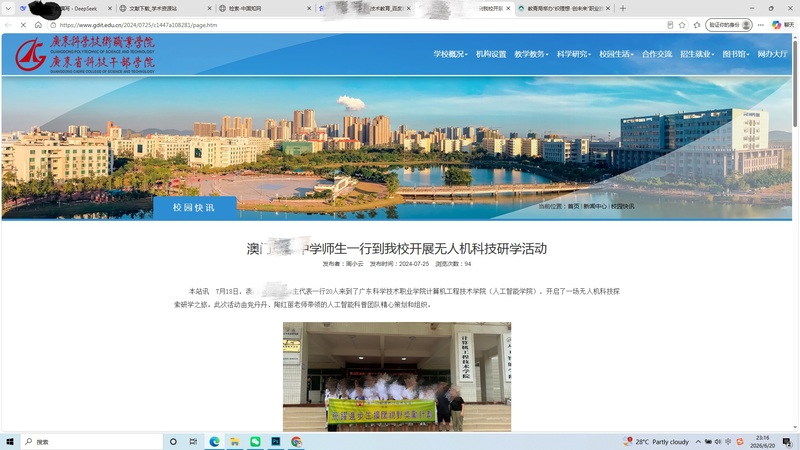The height and width of the screenshot is (450, 800).
Task: Click the address bar URL field
Action: tap(357, 24)
